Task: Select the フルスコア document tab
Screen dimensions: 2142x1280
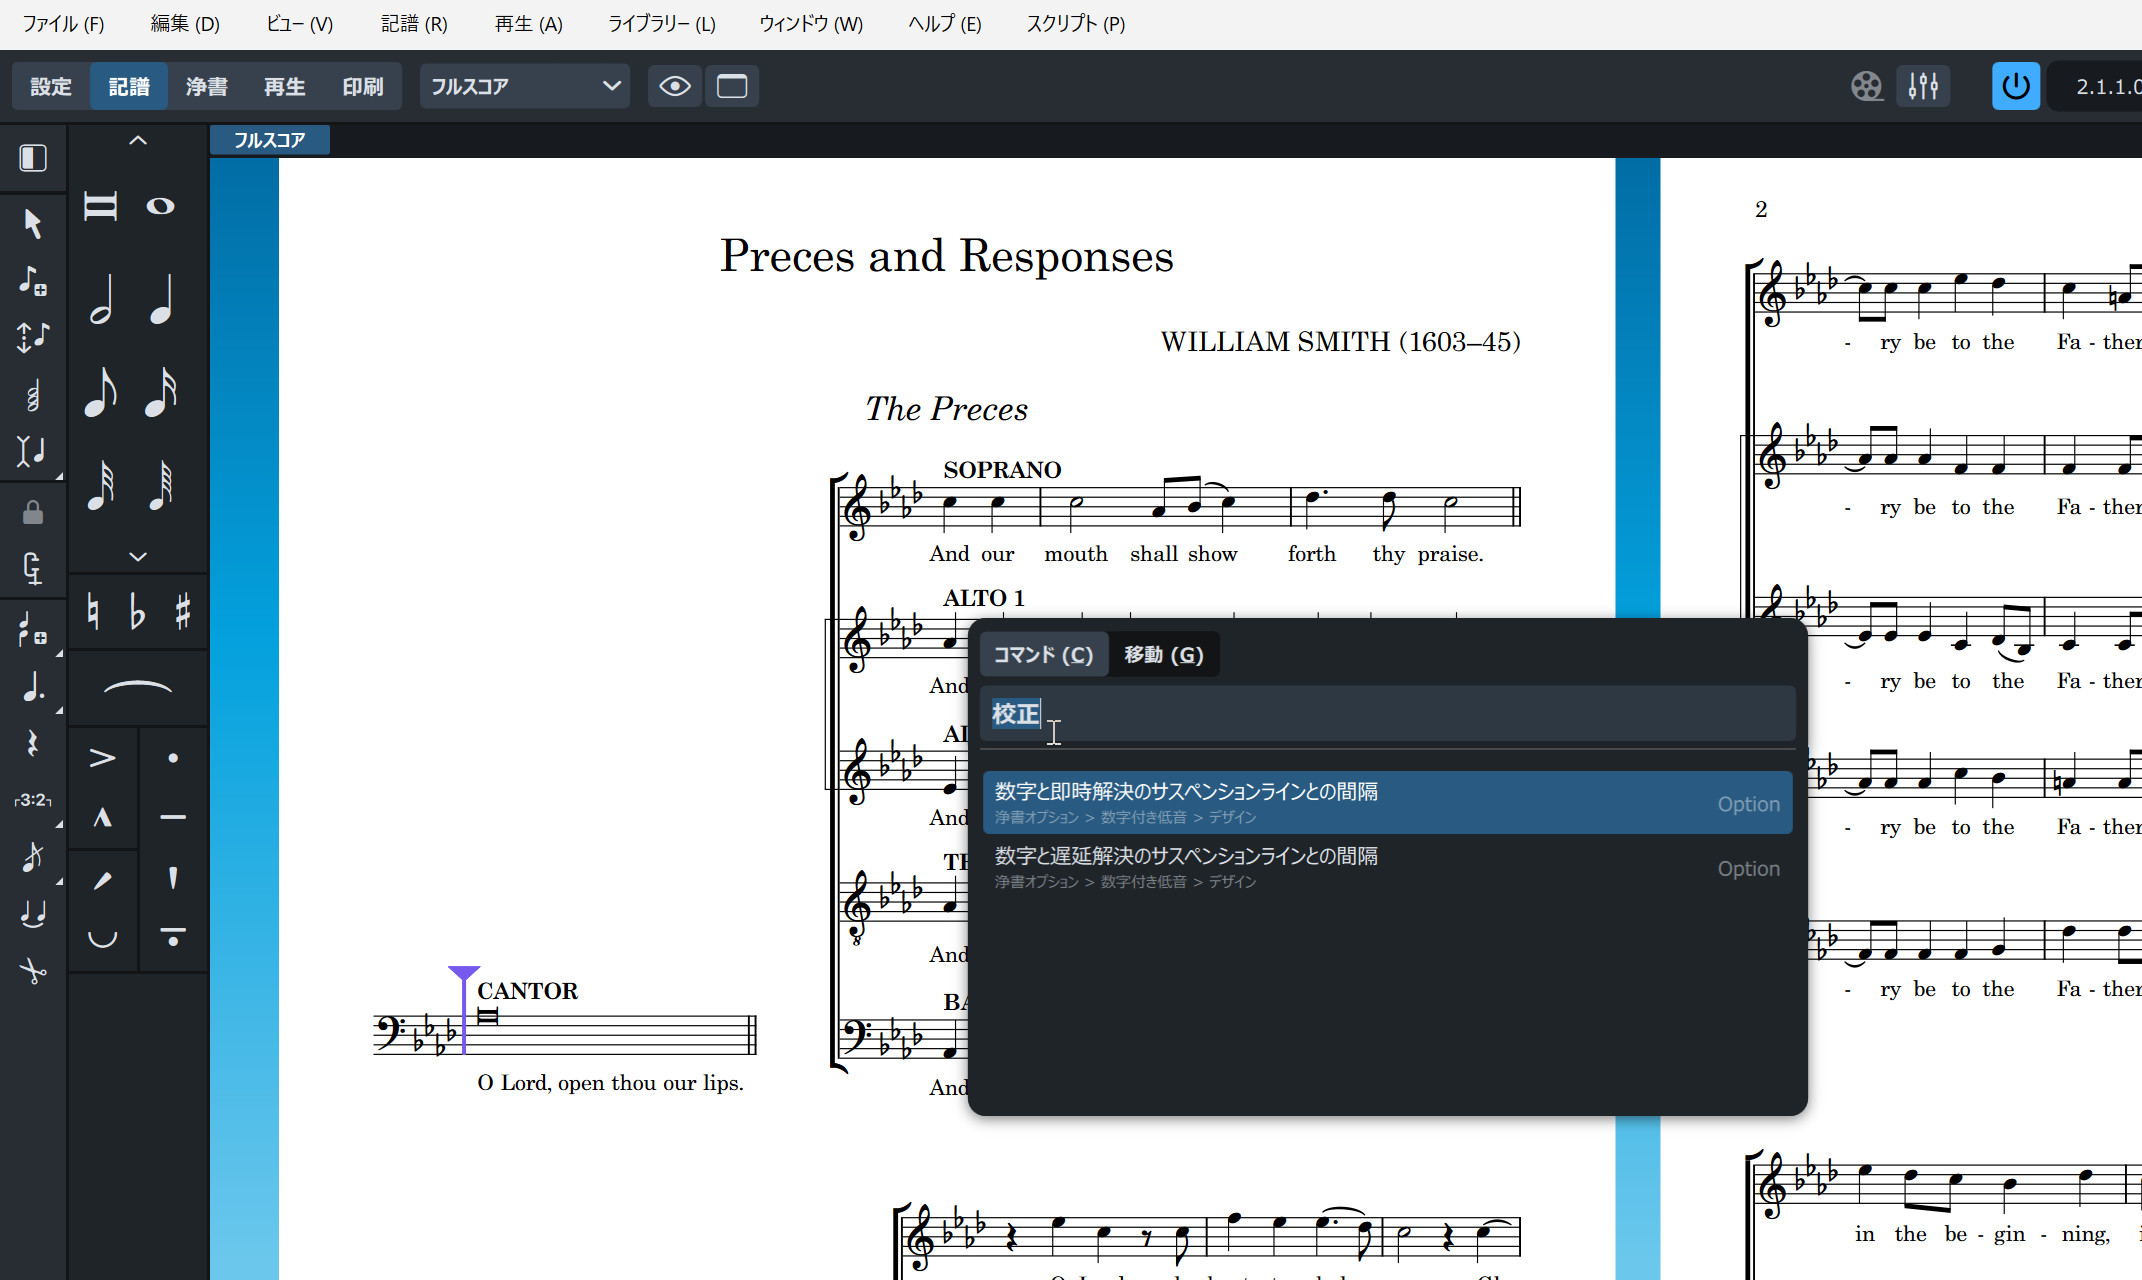Action: coord(270,140)
